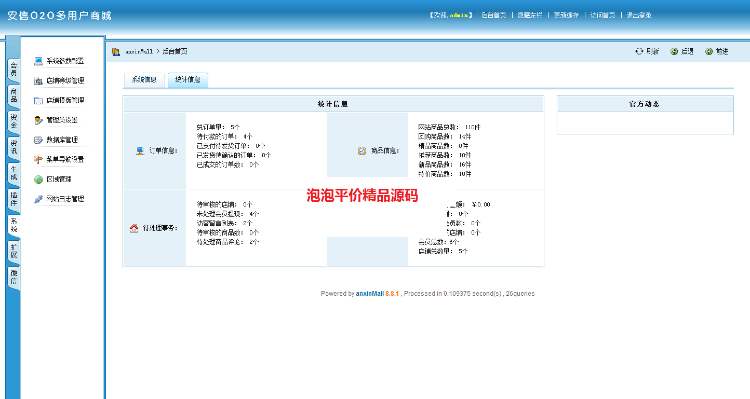Click the house icon beside 待处理事务
Viewport: 750px width, 399px height.
(134, 228)
